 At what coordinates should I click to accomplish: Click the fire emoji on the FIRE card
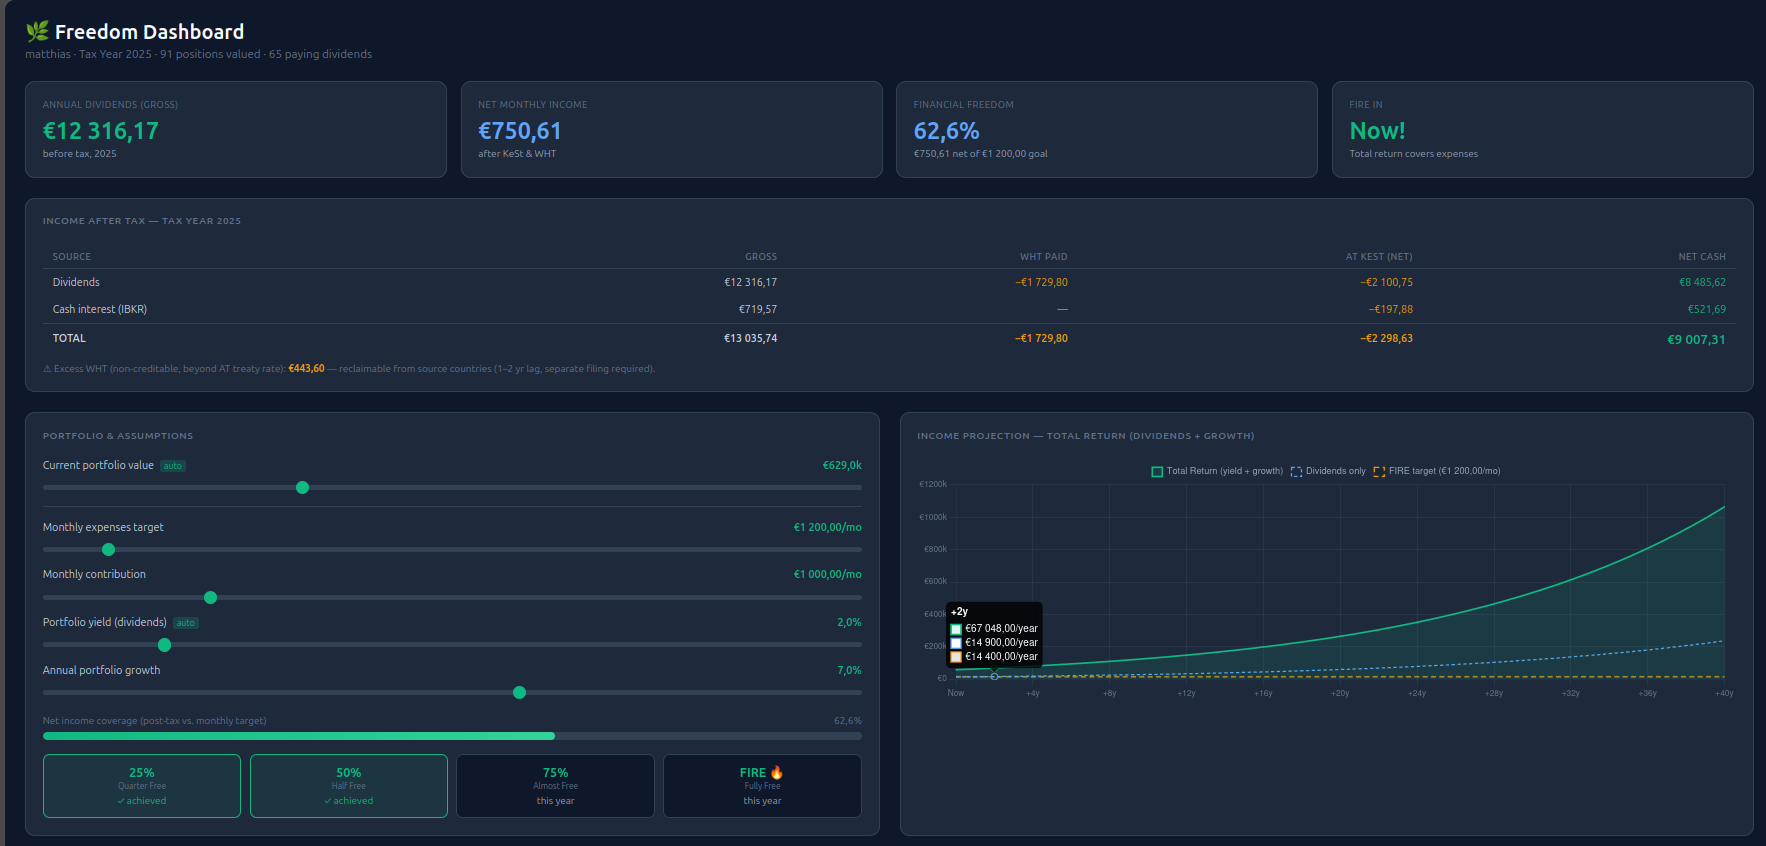pyautogui.click(x=777, y=773)
